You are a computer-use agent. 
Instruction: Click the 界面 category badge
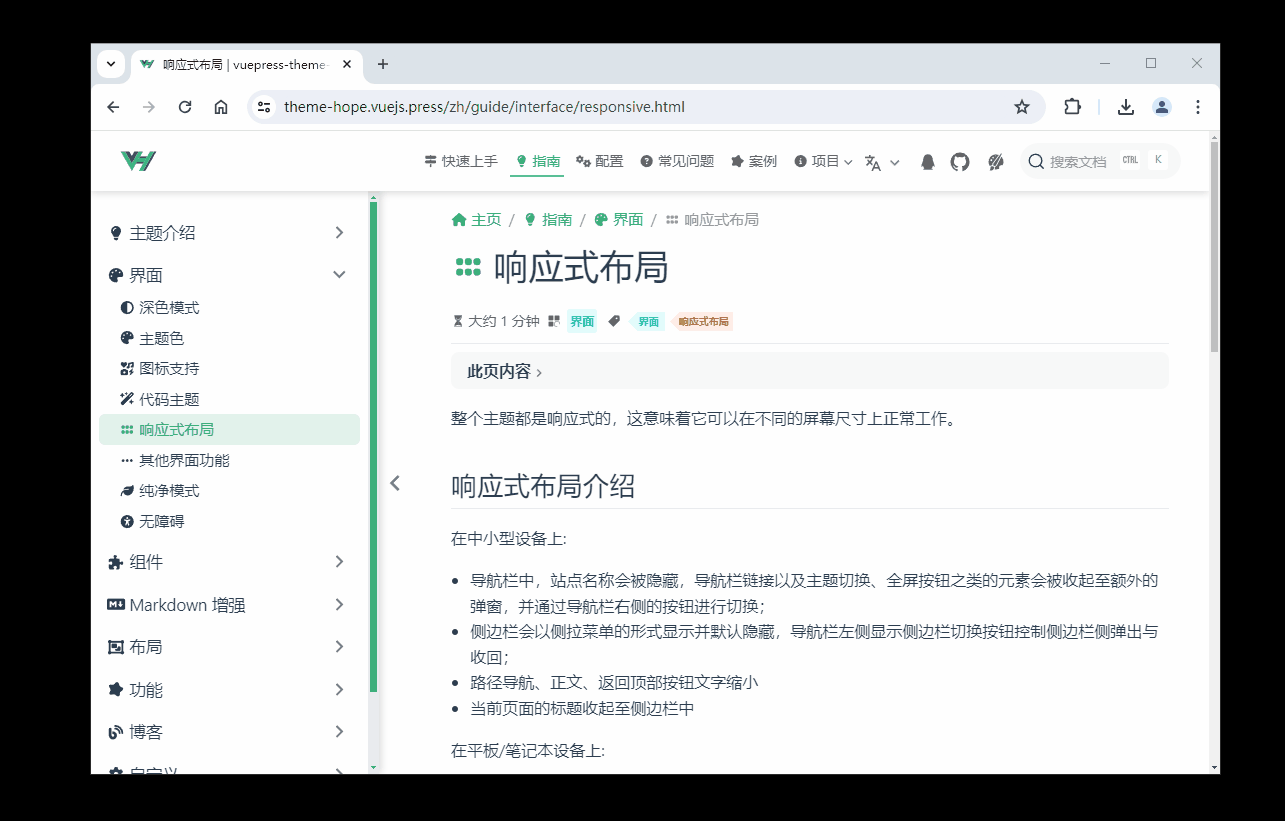[x=582, y=322]
